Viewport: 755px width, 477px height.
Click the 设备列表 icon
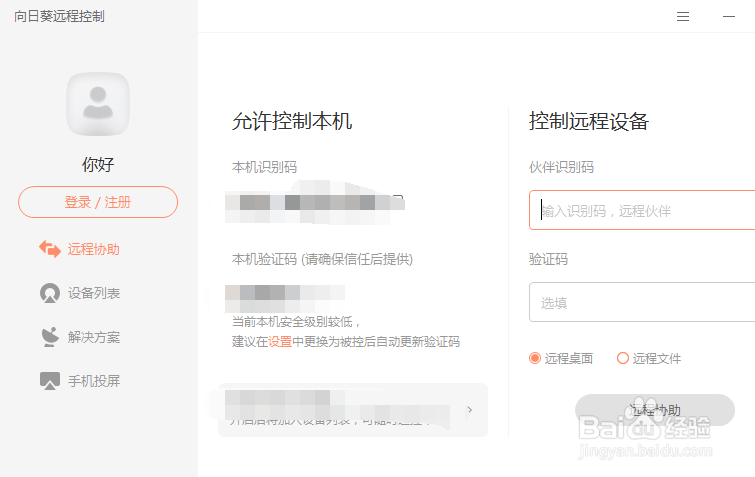point(50,293)
